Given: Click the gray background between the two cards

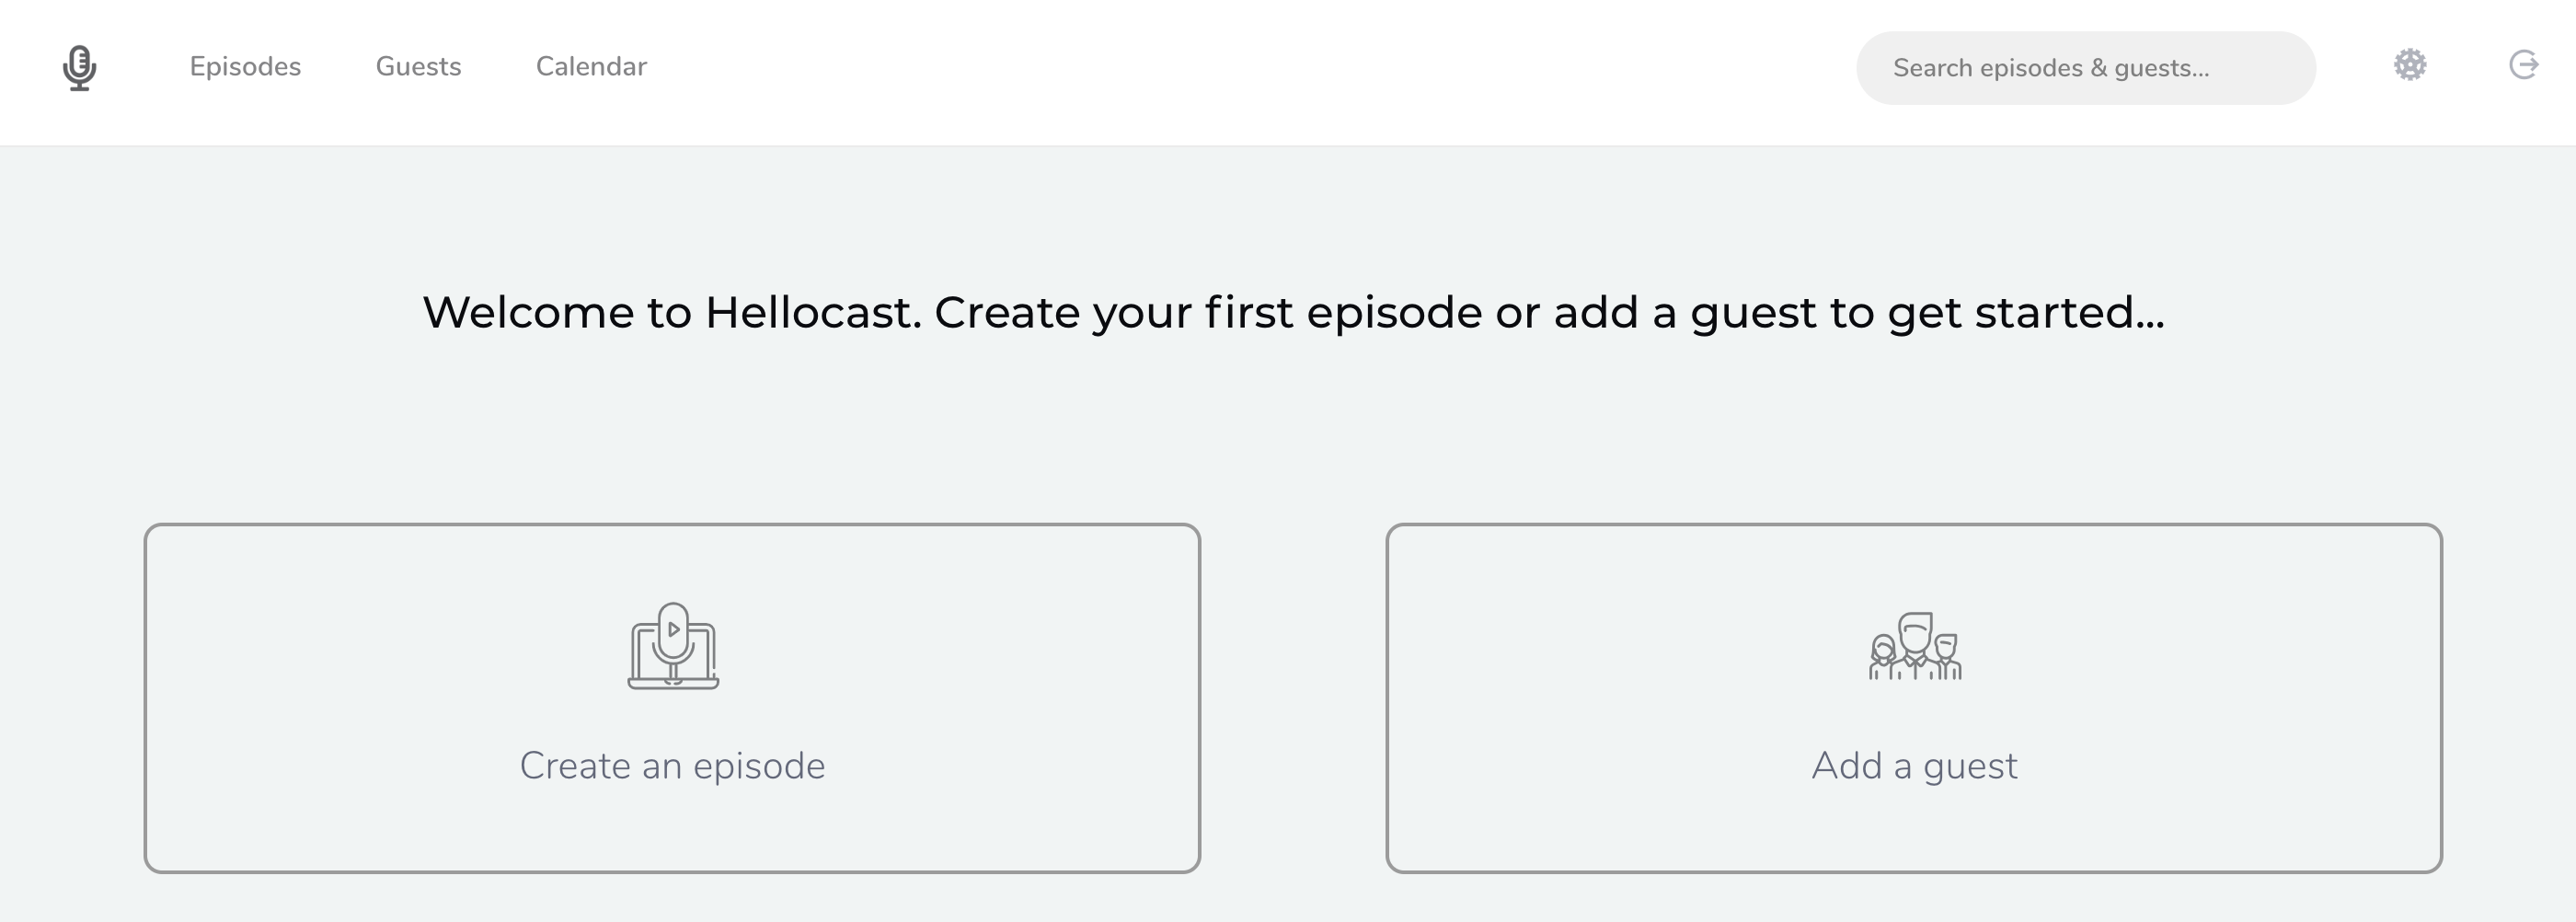Looking at the screenshot, I should pyautogui.click(x=1293, y=698).
